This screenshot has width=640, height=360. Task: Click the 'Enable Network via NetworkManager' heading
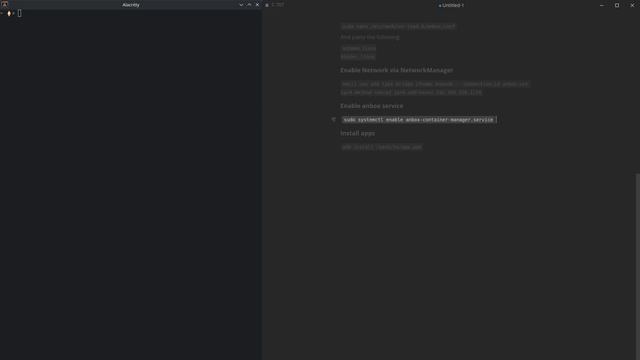(396, 70)
